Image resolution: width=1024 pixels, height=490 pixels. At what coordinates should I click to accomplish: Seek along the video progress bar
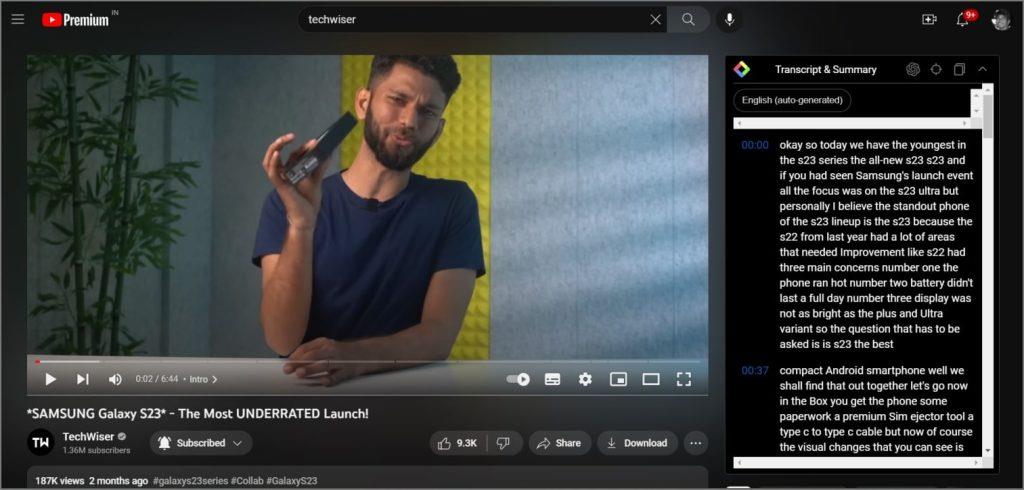click(x=367, y=361)
